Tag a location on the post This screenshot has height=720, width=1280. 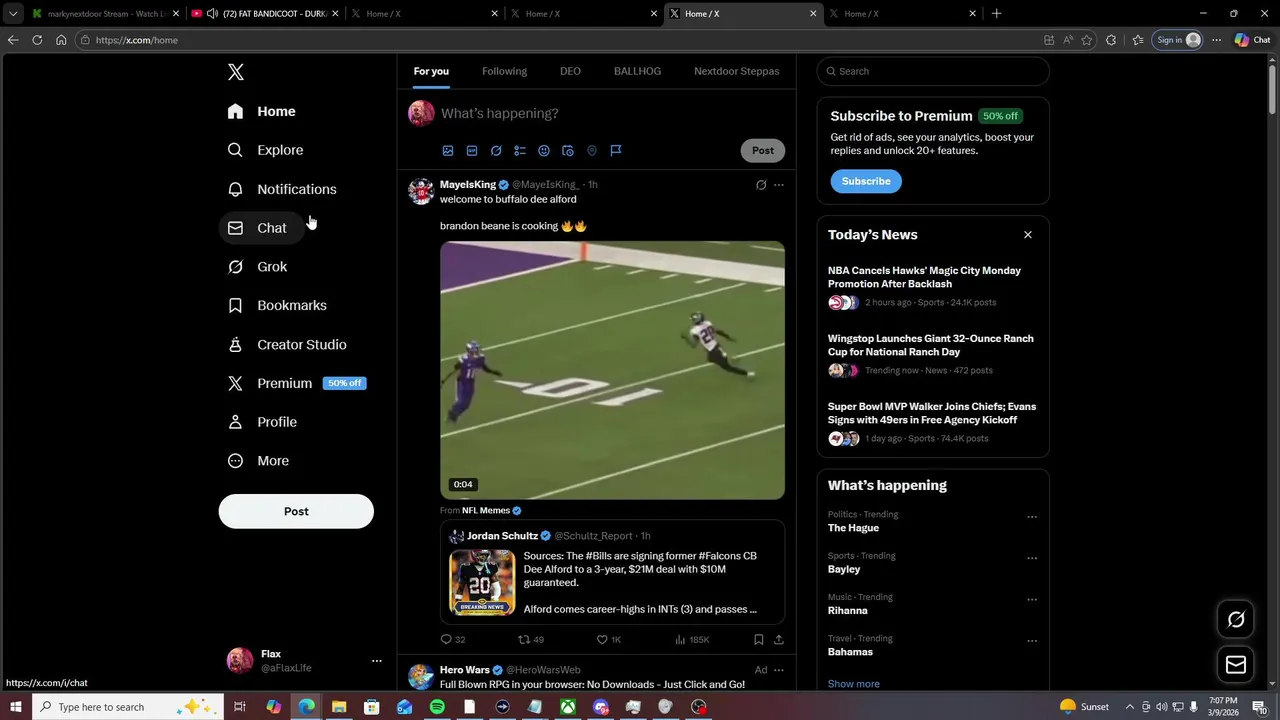pos(592,151)
